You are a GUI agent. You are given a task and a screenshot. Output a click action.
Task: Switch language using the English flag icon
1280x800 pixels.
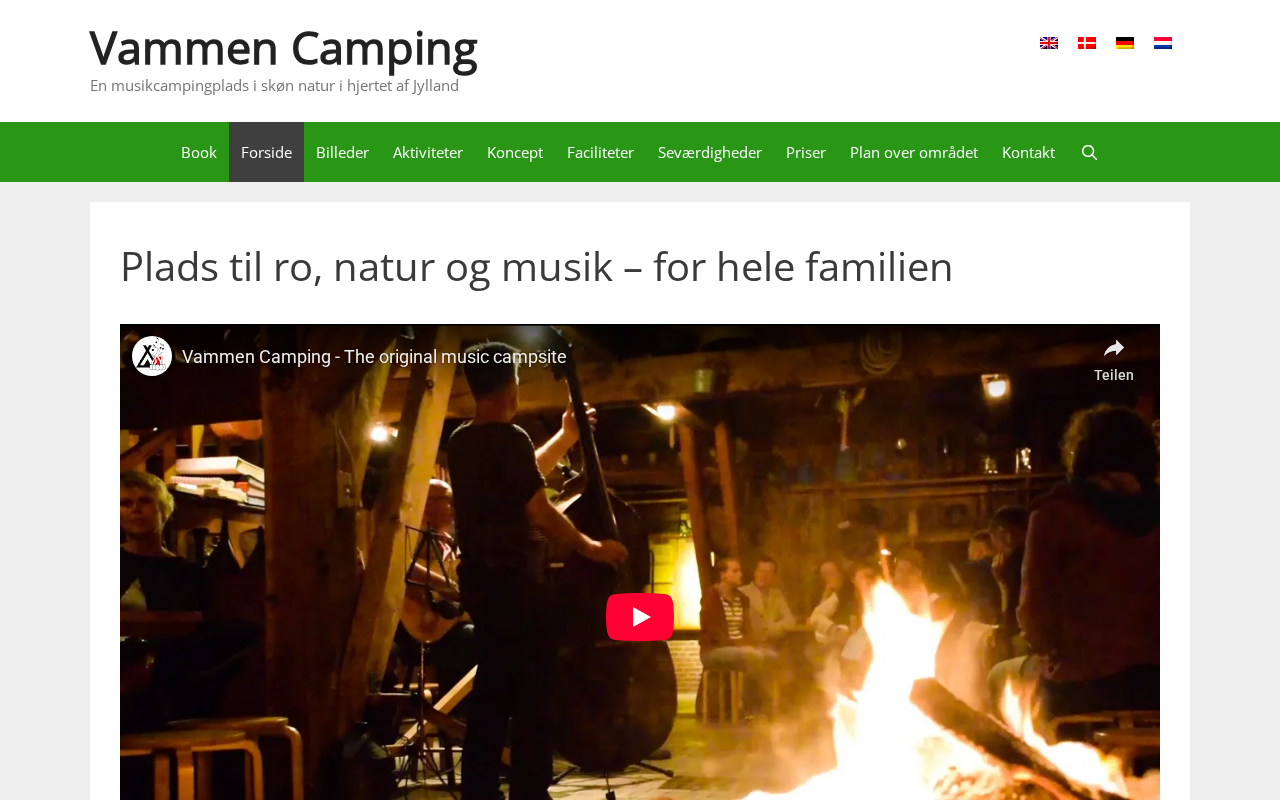[1049, 43]
